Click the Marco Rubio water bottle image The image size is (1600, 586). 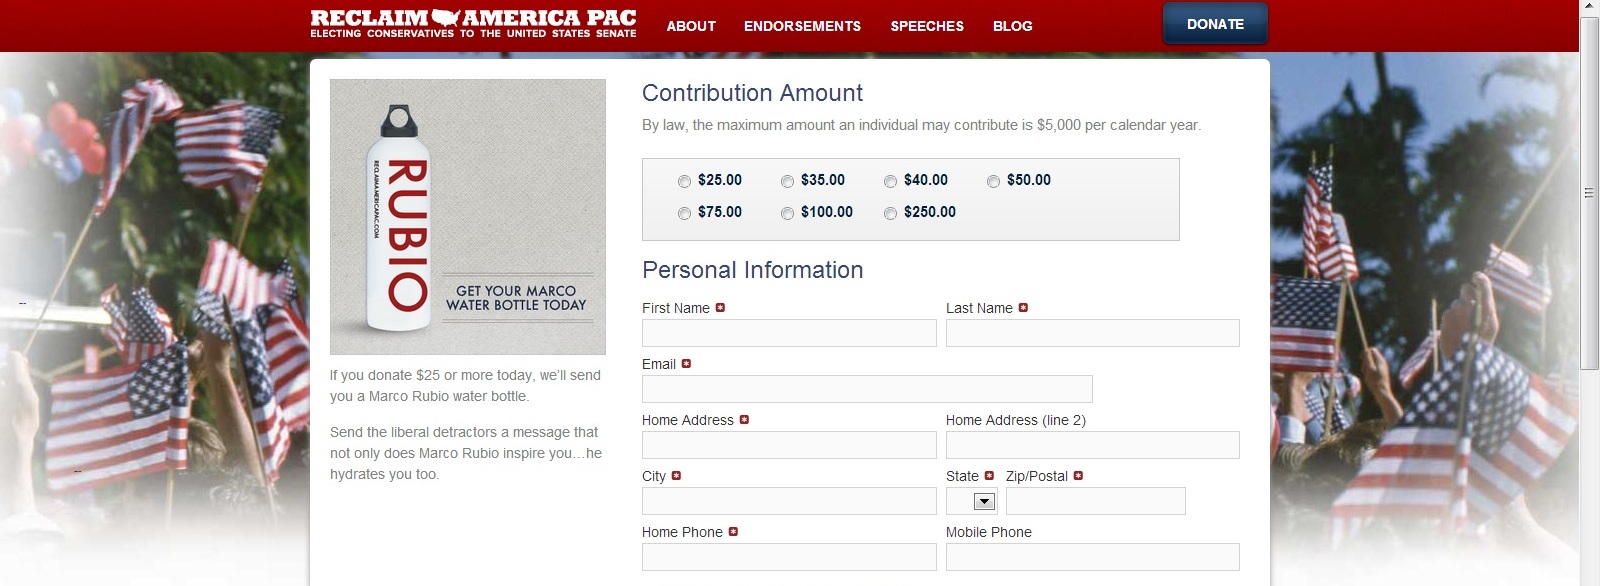(467, 216)
